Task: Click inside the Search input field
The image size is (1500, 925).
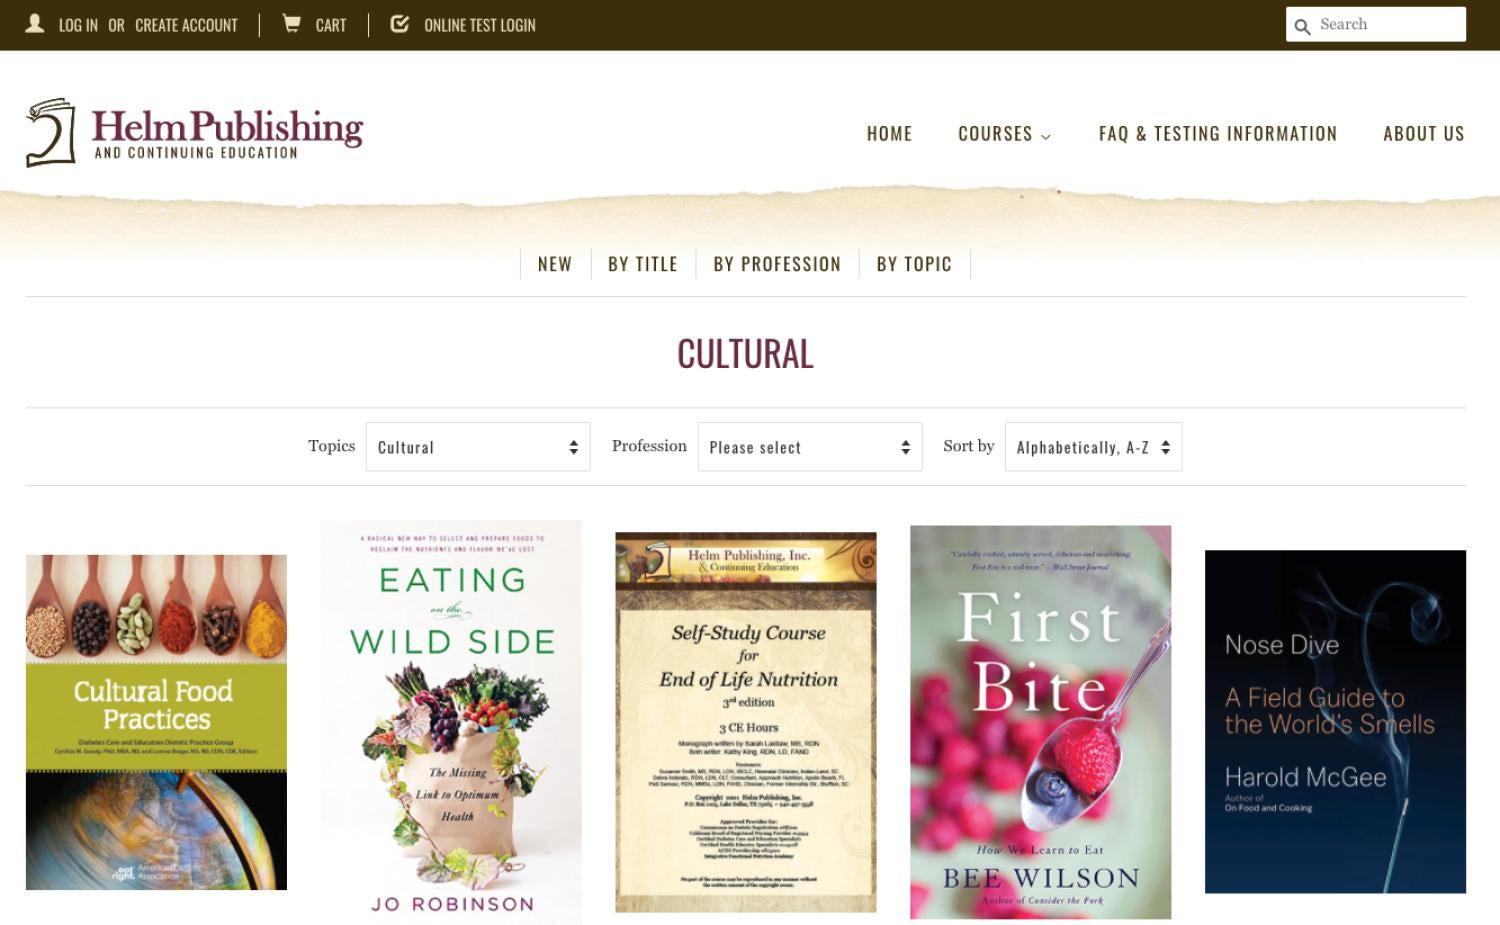Action: [x=1390, y=24]
